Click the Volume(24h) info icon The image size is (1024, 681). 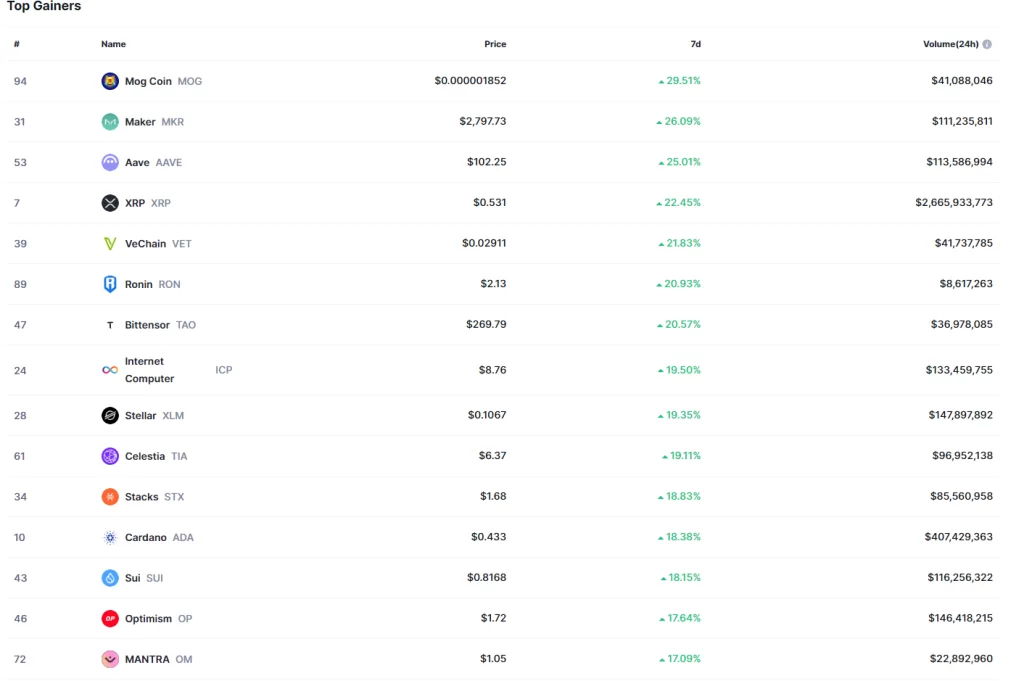coord(987,44)
